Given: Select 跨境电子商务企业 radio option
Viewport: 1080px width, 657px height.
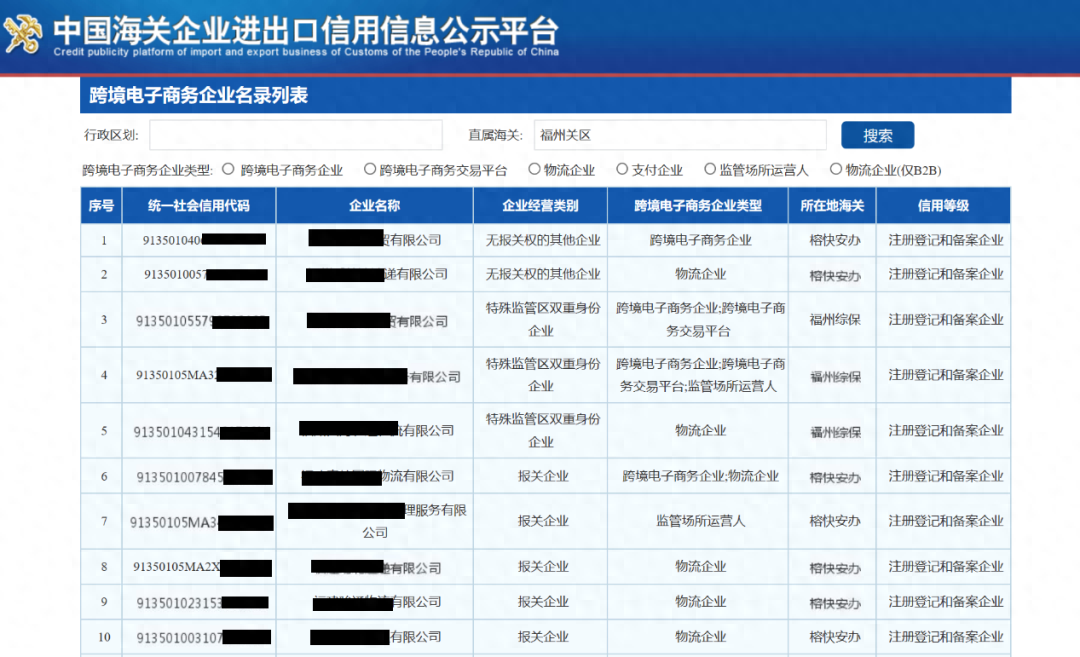Looking at the screenshot, I should 228,169.
